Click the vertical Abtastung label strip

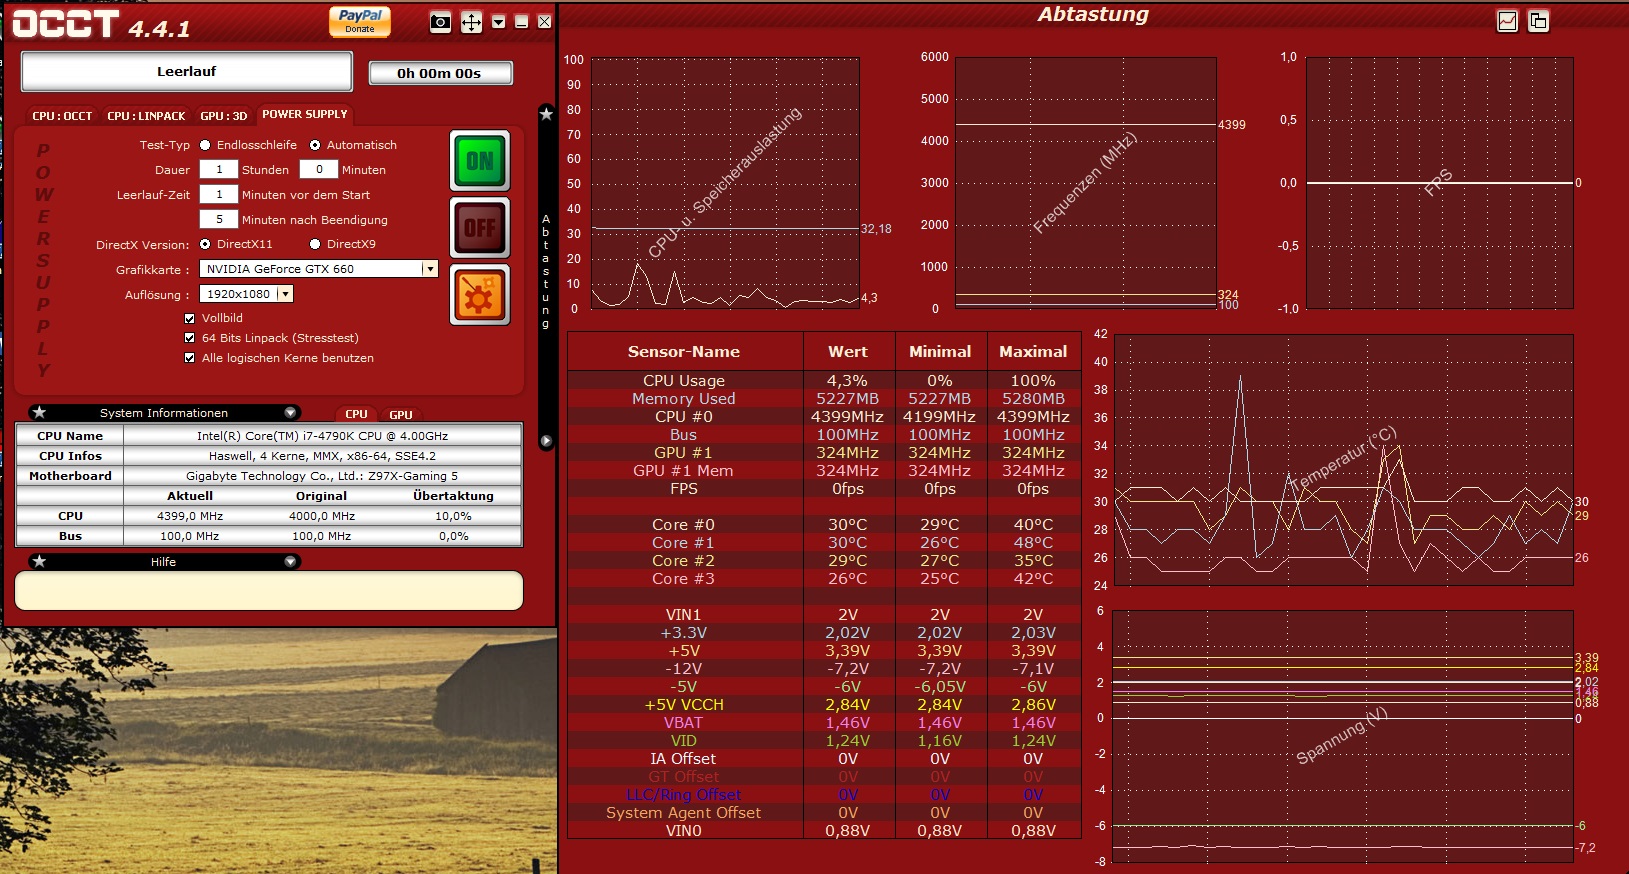point(546,271)
